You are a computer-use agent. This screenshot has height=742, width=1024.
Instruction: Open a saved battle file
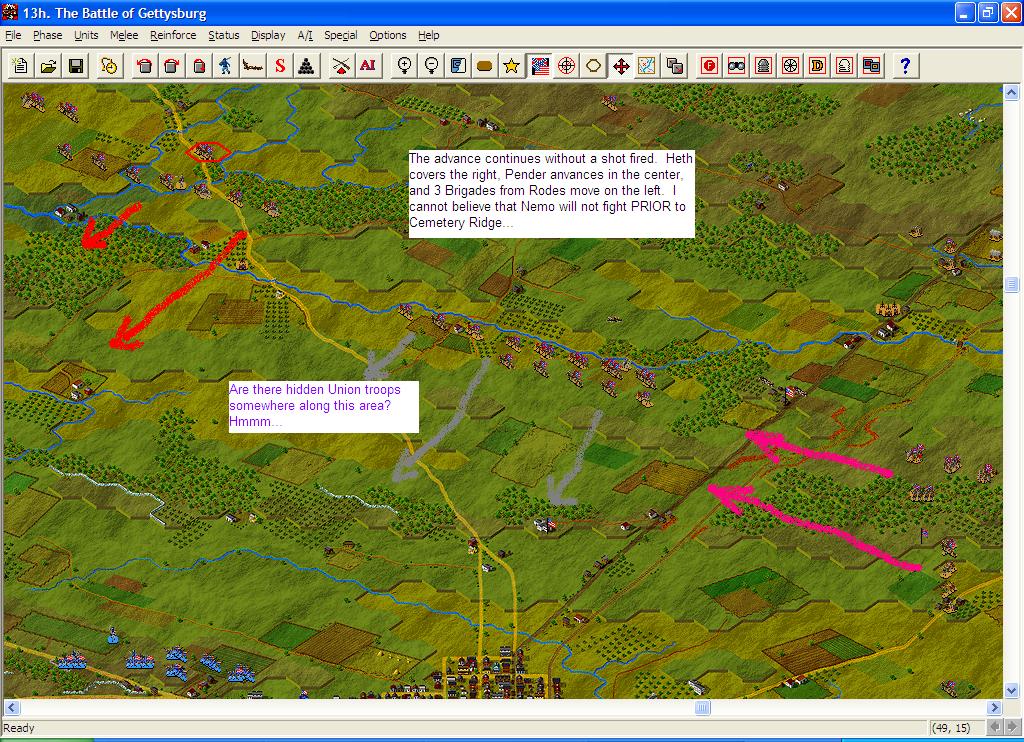pyautogui.click(x=48, y=65)
